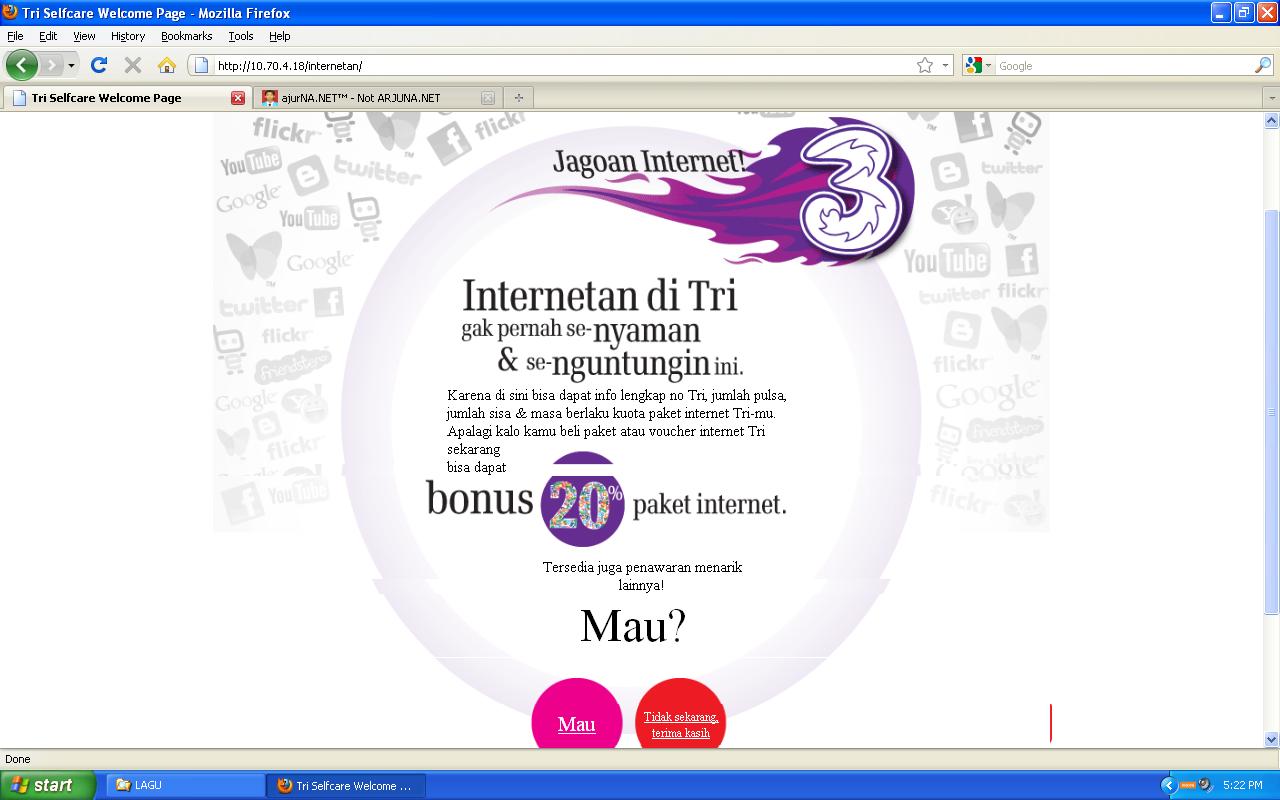Expand hidden system tray icons arrow
1280x800 pixels.
[1167, 785]
